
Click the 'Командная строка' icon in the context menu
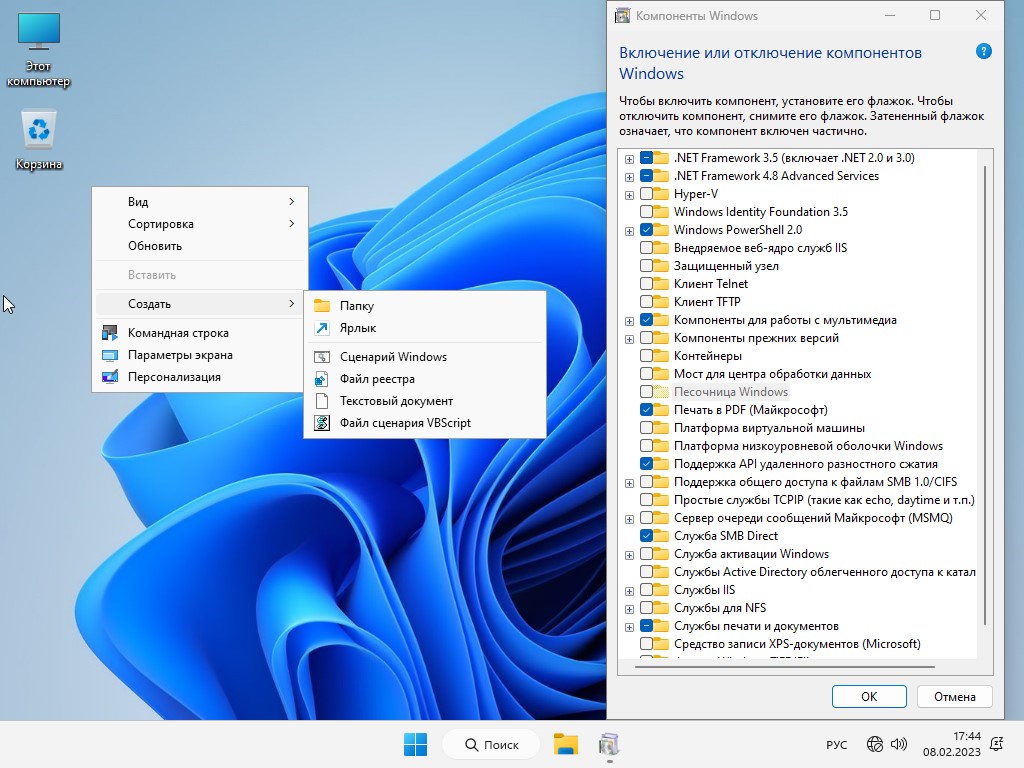pyautogui.click(x=110, y=333)
